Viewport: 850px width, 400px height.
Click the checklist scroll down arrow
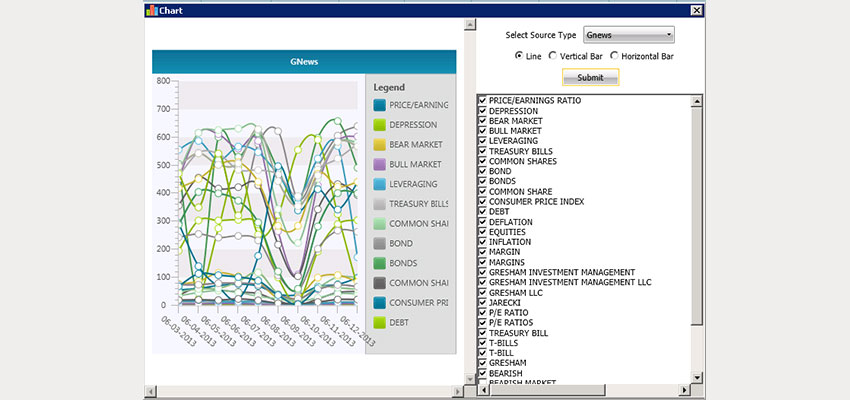click(697, 378)
